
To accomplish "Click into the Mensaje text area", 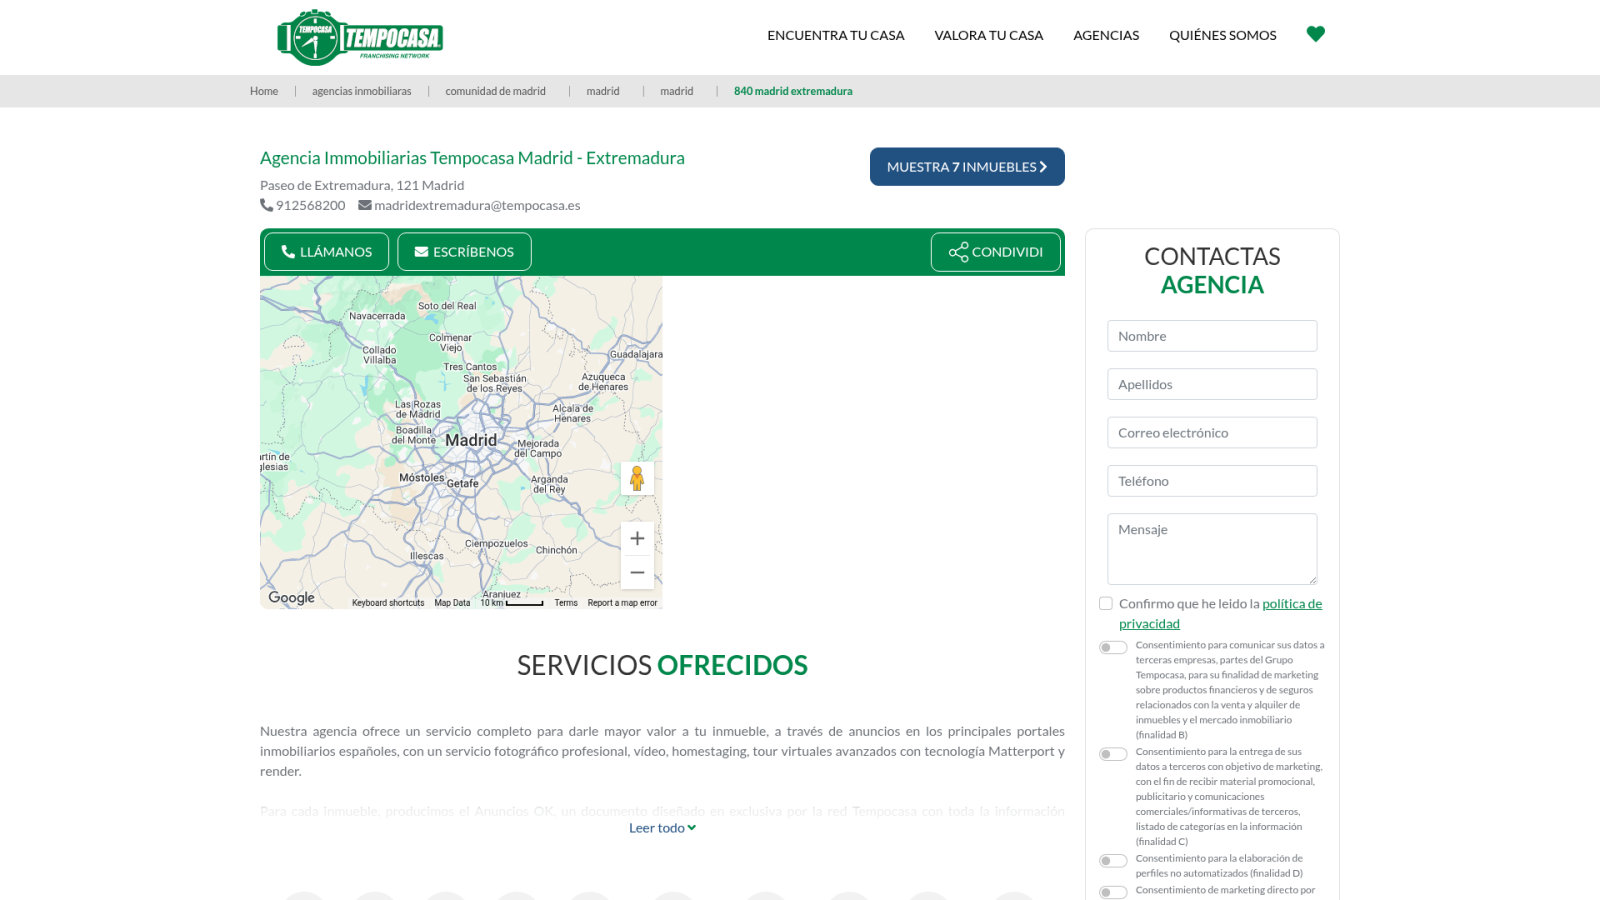I will point(1212,549).
